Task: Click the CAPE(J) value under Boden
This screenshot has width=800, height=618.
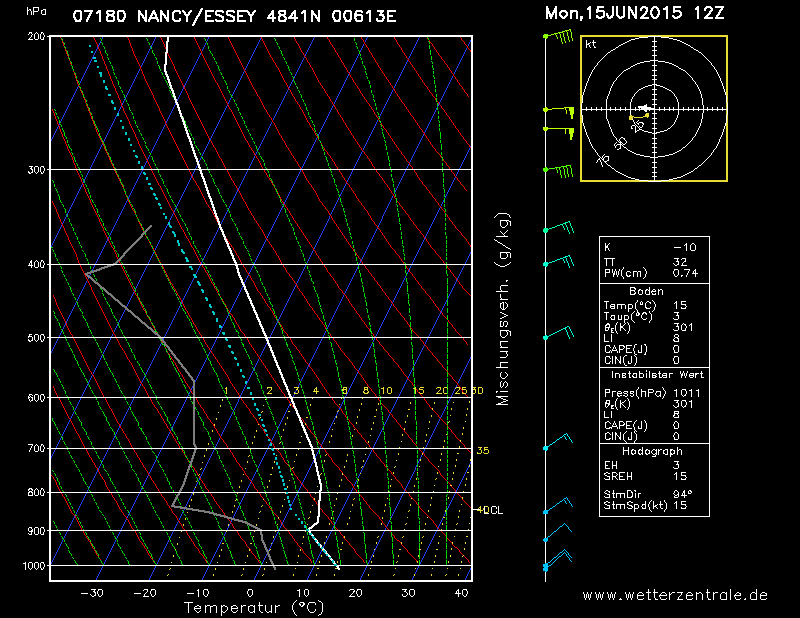Action: (x=676, y=349)
